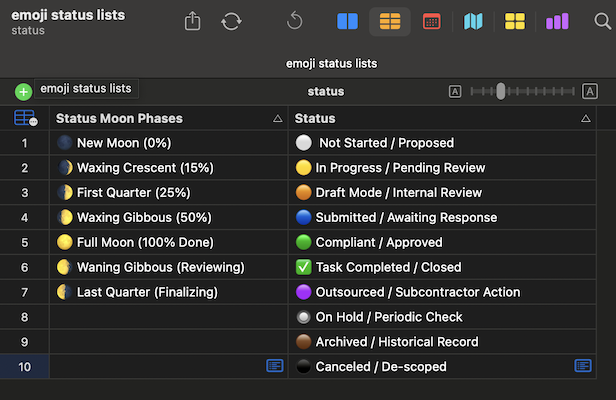Adjust the text size slider thumb
The height and width of the screenshot is (400, 616).
coord(500,91)
